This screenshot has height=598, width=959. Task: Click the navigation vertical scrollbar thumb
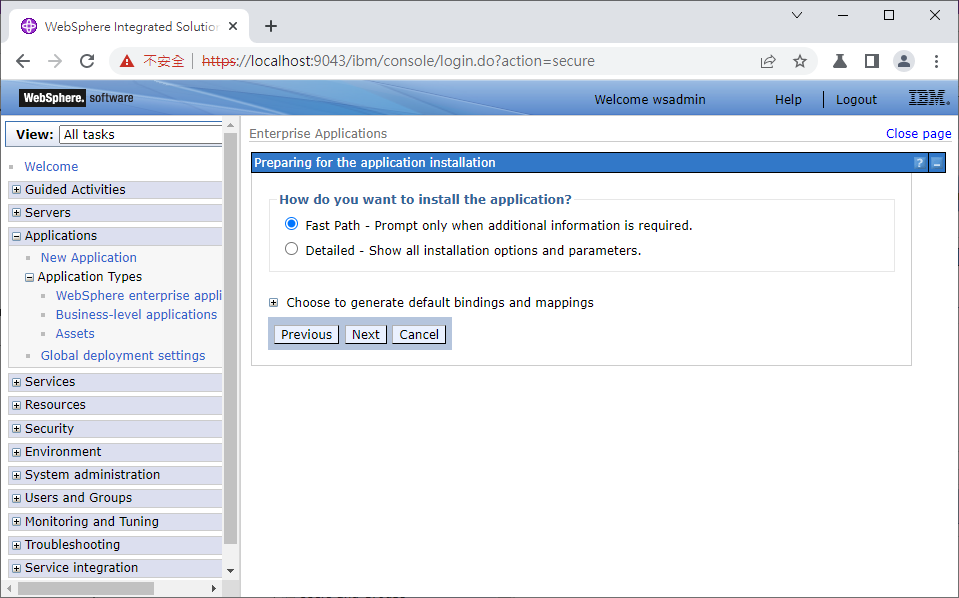[231, 338]
